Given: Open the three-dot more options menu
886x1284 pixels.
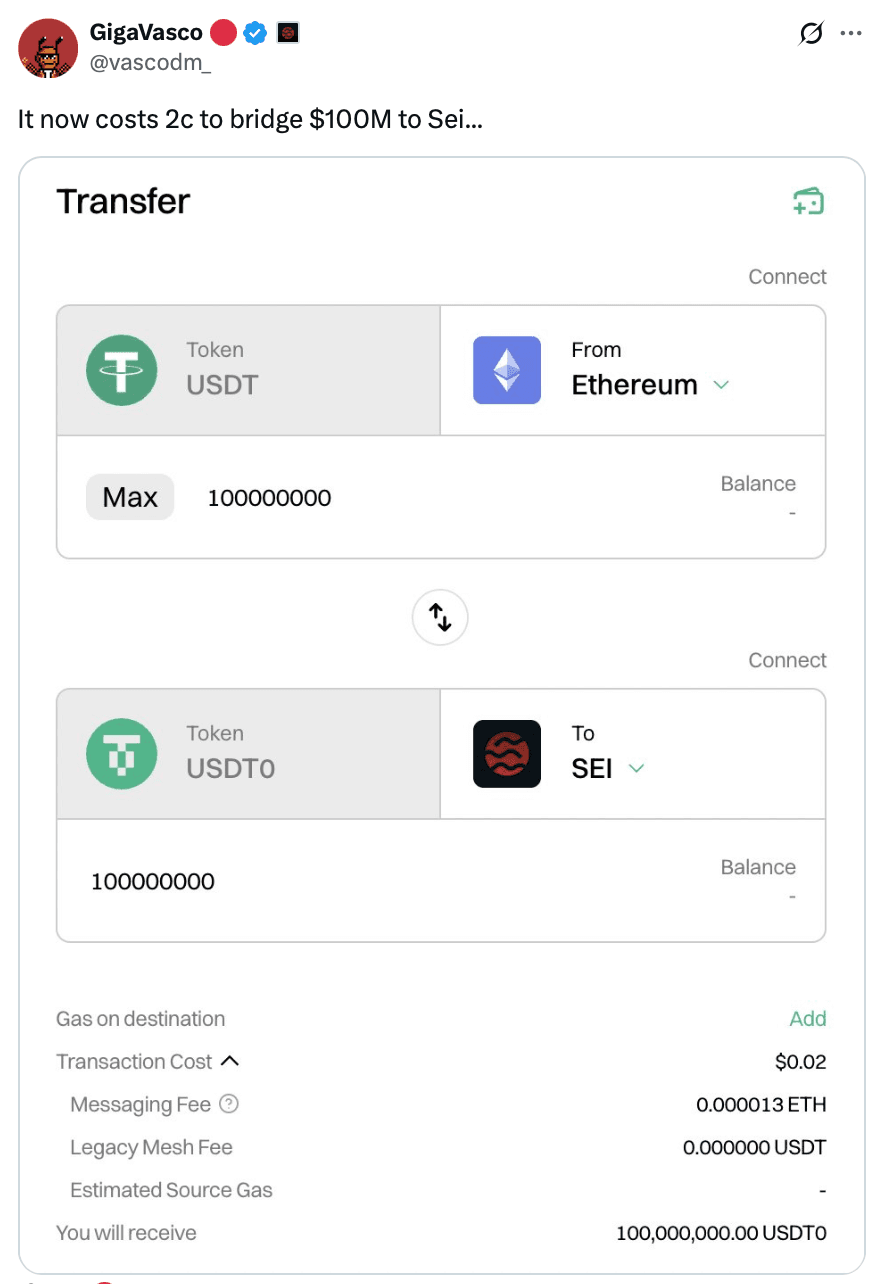Looking at the screenshot, I should point(851,34).
